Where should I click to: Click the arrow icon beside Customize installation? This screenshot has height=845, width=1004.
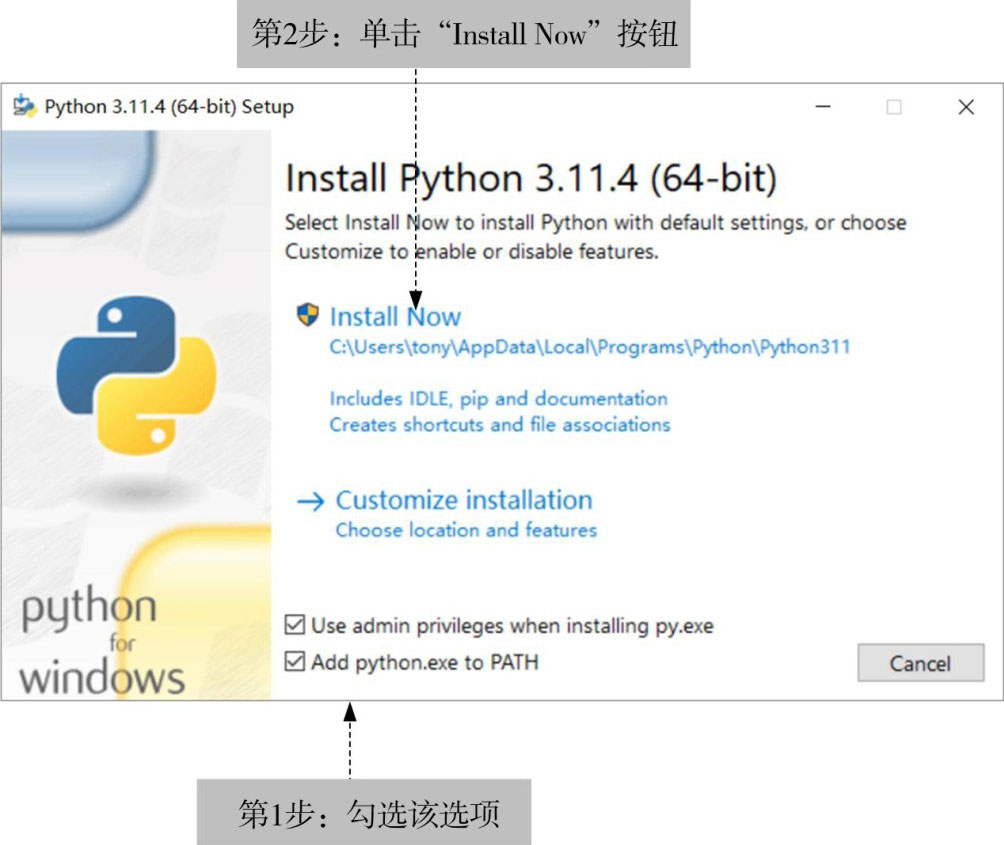point(311,501)
